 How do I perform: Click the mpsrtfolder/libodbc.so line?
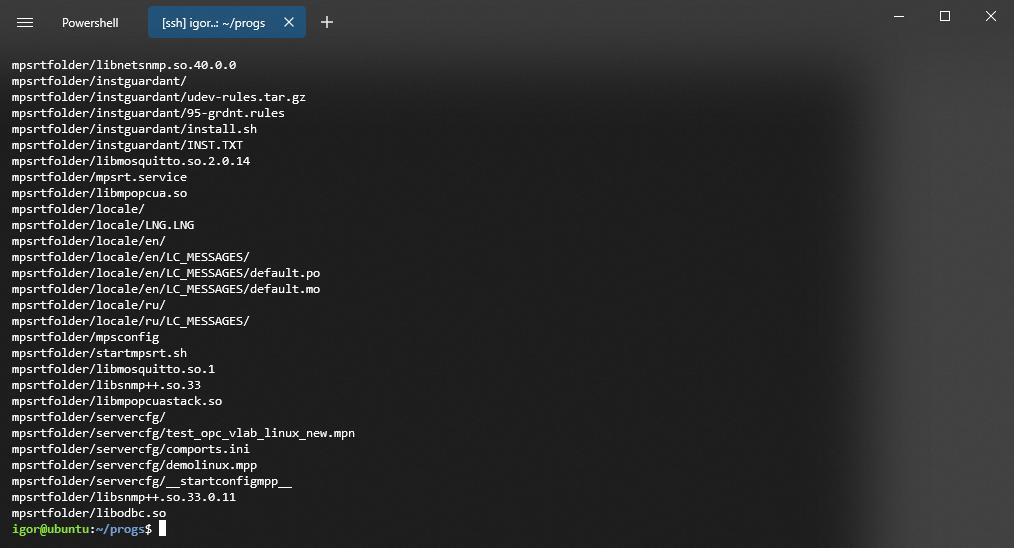coord(89,513)
